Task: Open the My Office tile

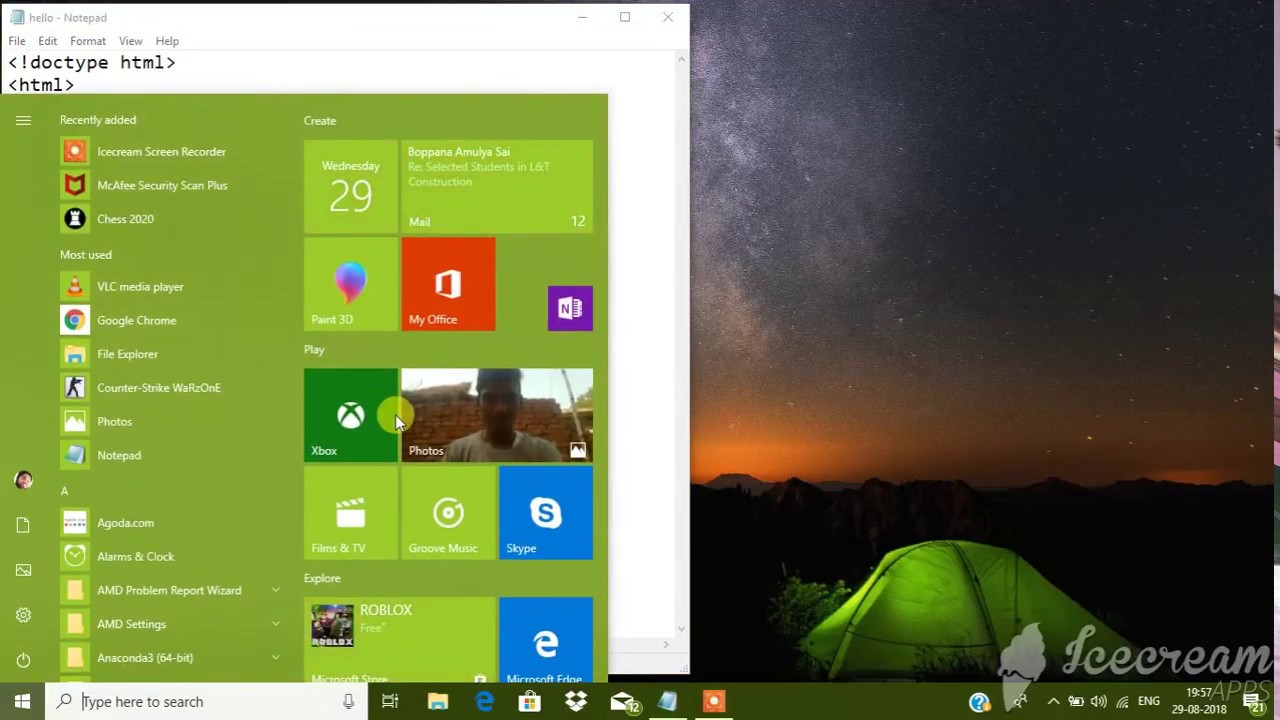Action: click(x=448, y=284)
